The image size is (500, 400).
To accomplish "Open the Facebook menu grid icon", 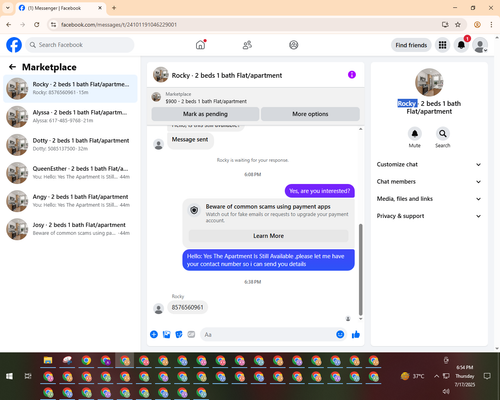I will [442, 45].
